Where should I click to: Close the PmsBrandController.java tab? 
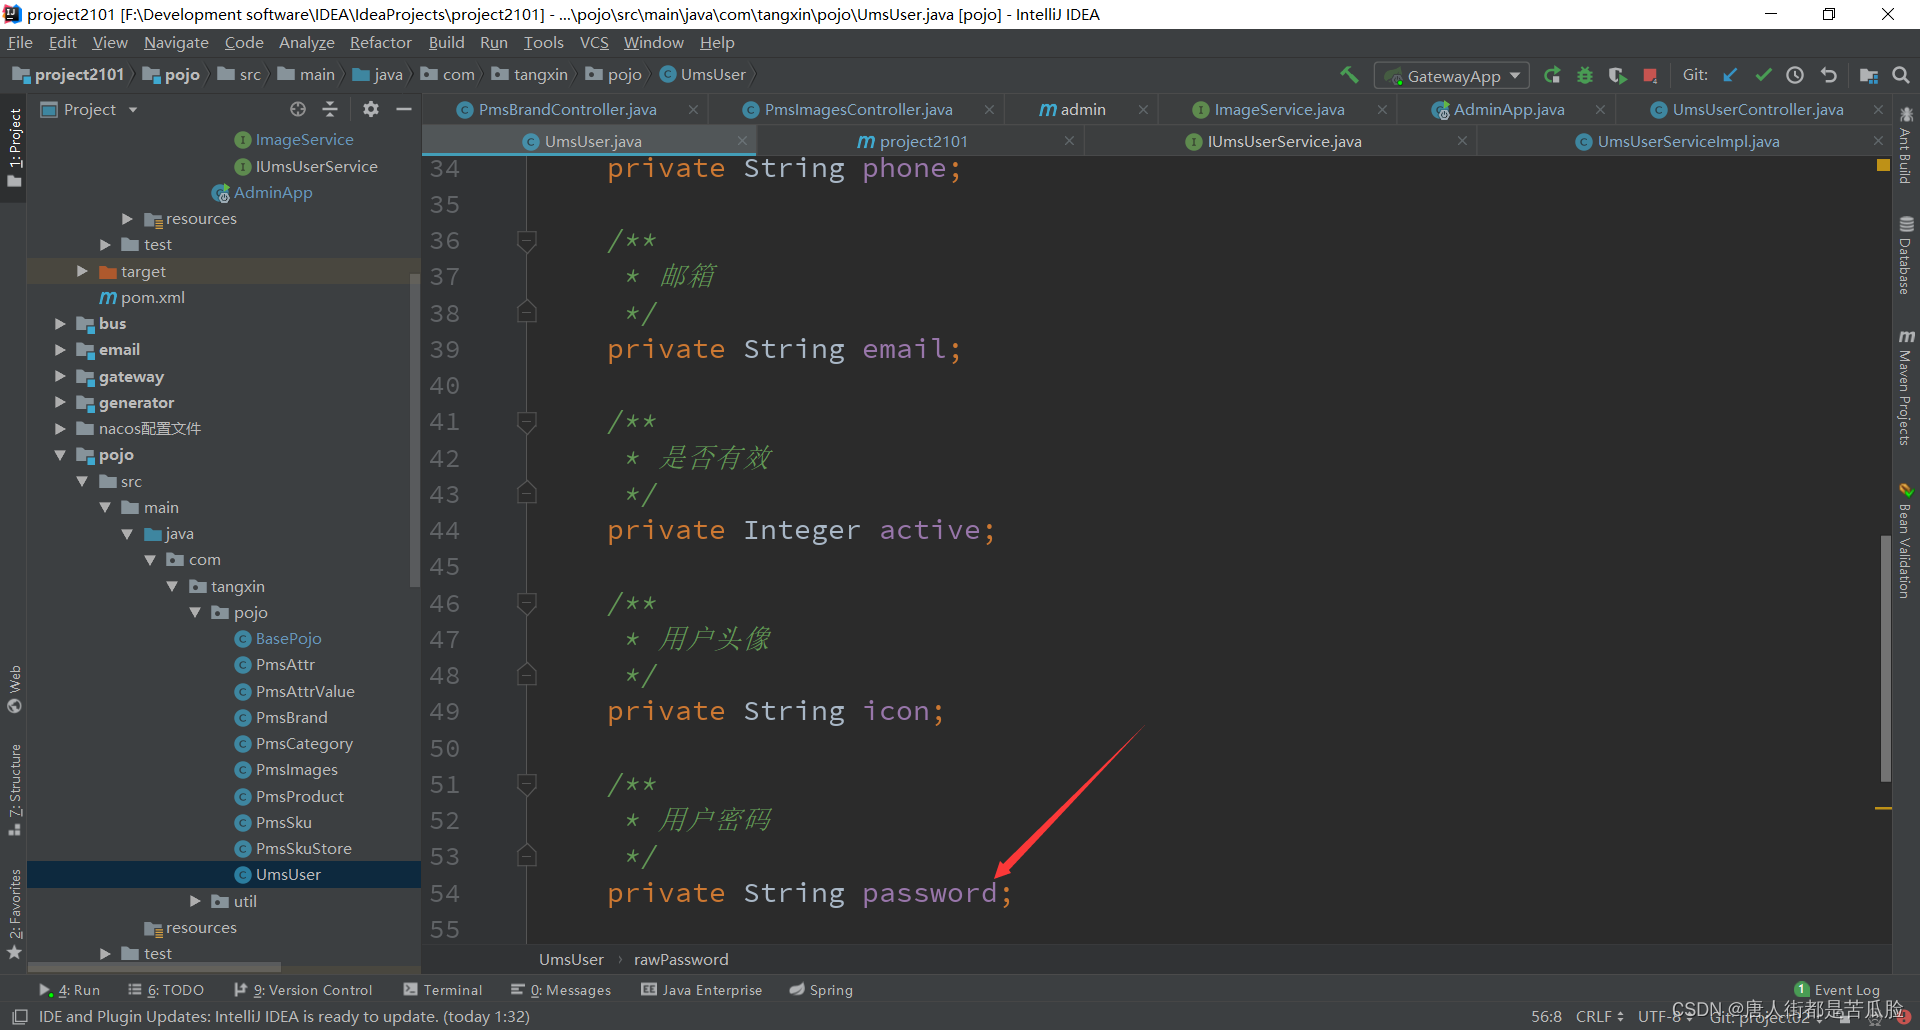point(693,110)
